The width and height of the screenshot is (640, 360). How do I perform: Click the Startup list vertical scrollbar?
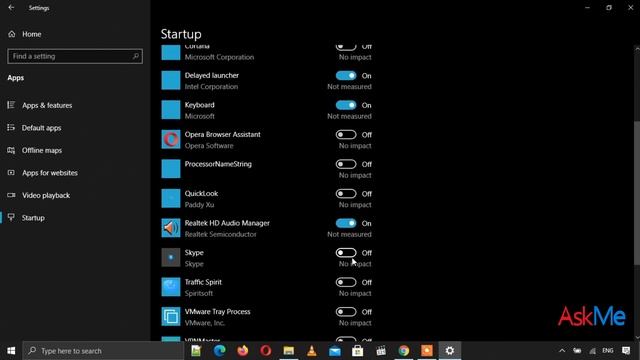pyautogui.click(x=637, y=193)
